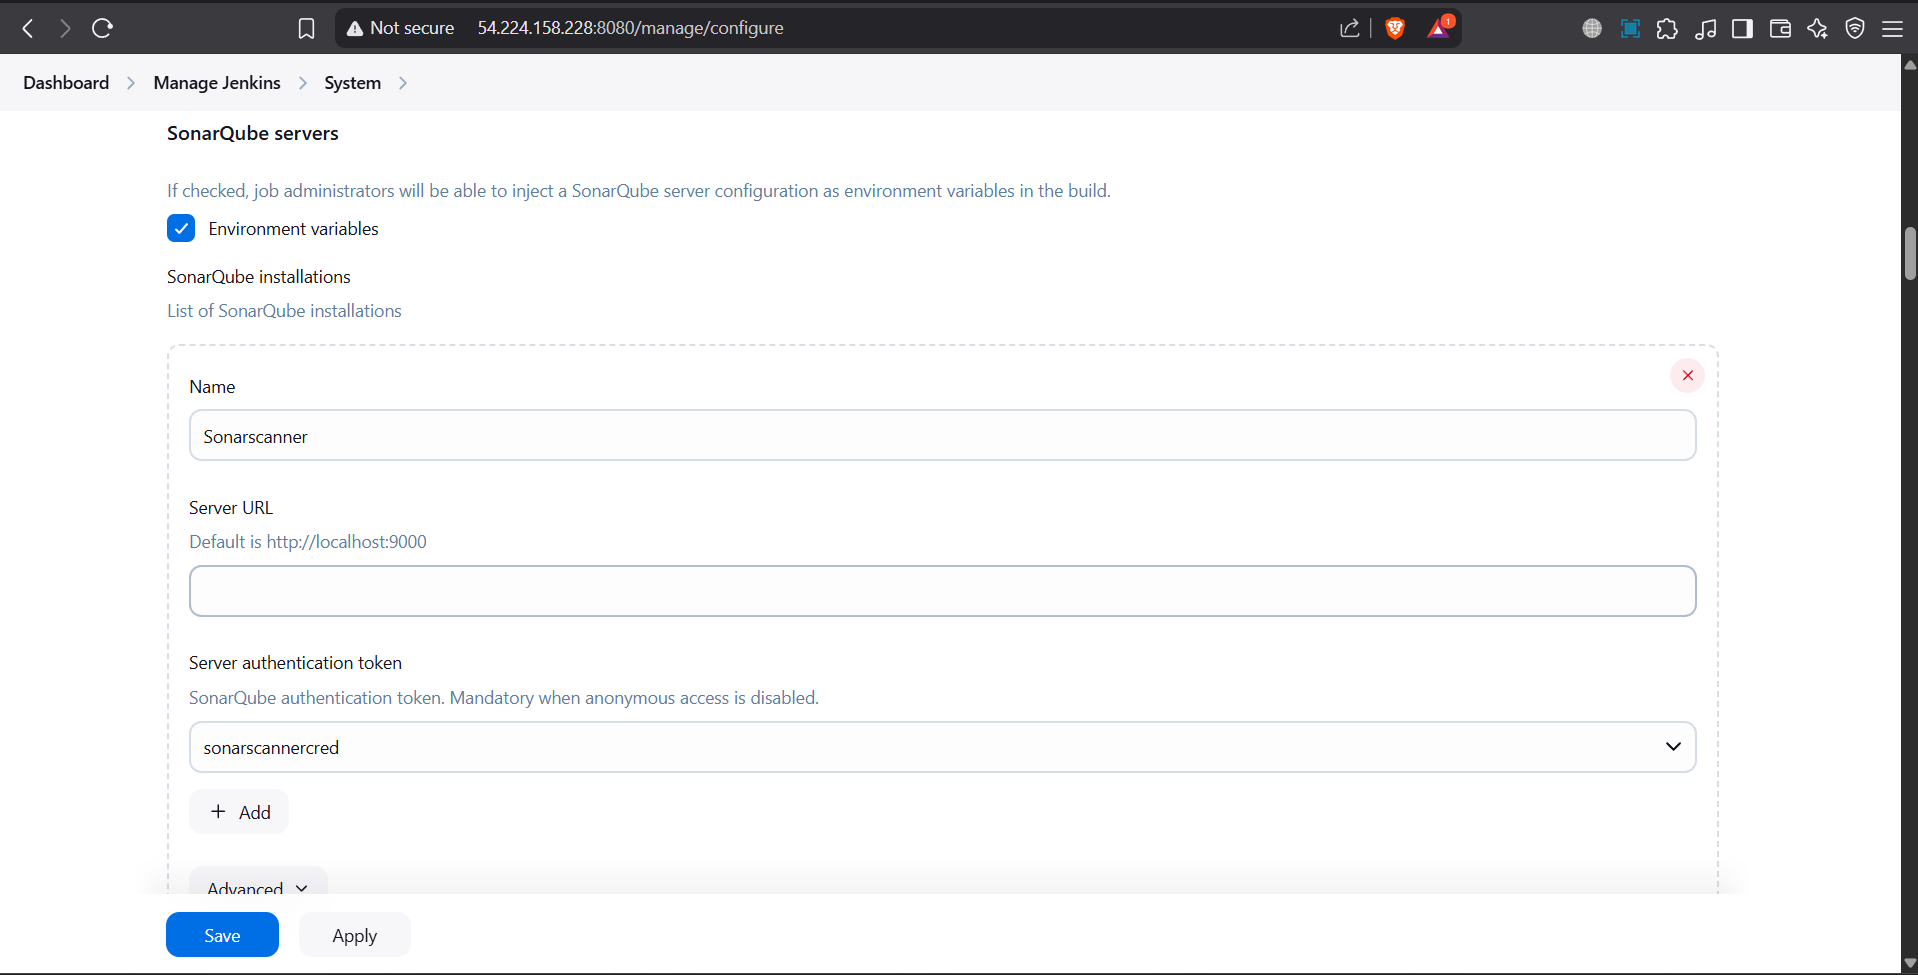Click the Not secure warning icon
The image size is (1918, 975).
coord(355,28)
